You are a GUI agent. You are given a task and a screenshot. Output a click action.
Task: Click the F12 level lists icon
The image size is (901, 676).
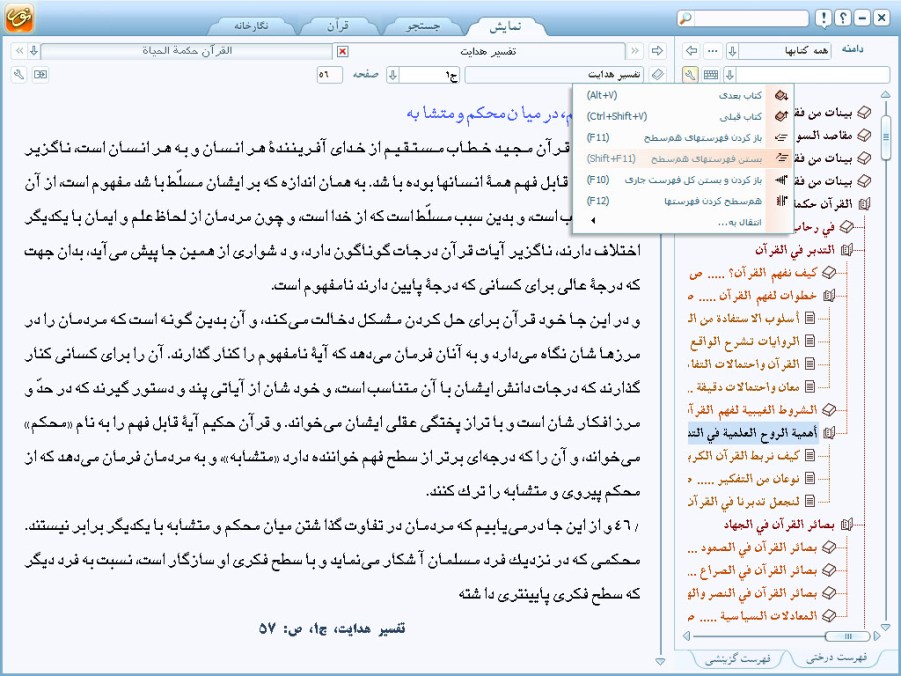781,201
